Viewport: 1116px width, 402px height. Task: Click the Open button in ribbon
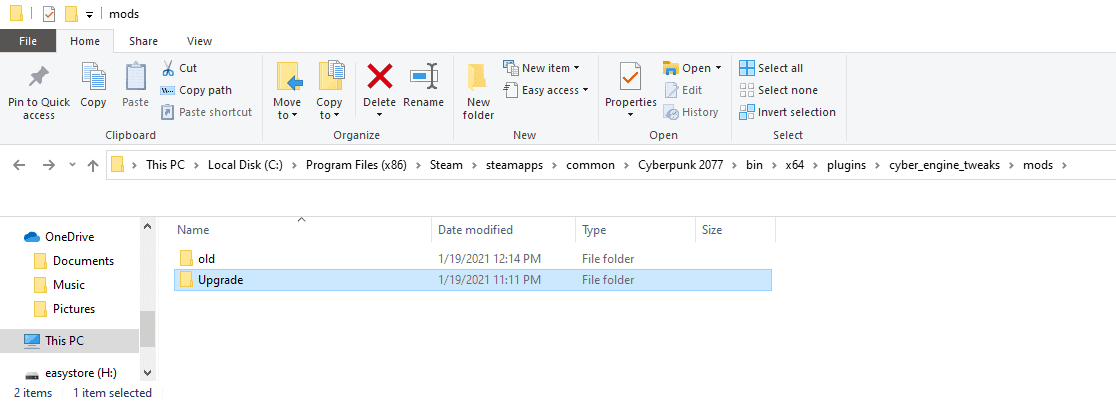686,68
